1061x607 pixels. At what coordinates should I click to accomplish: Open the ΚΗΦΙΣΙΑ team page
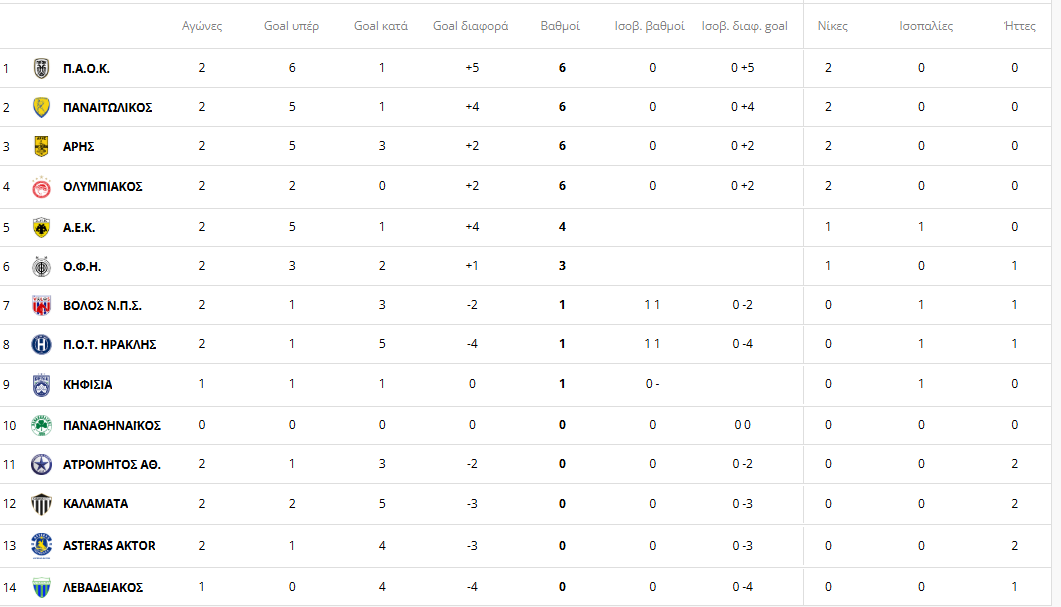tap(88, 384)
